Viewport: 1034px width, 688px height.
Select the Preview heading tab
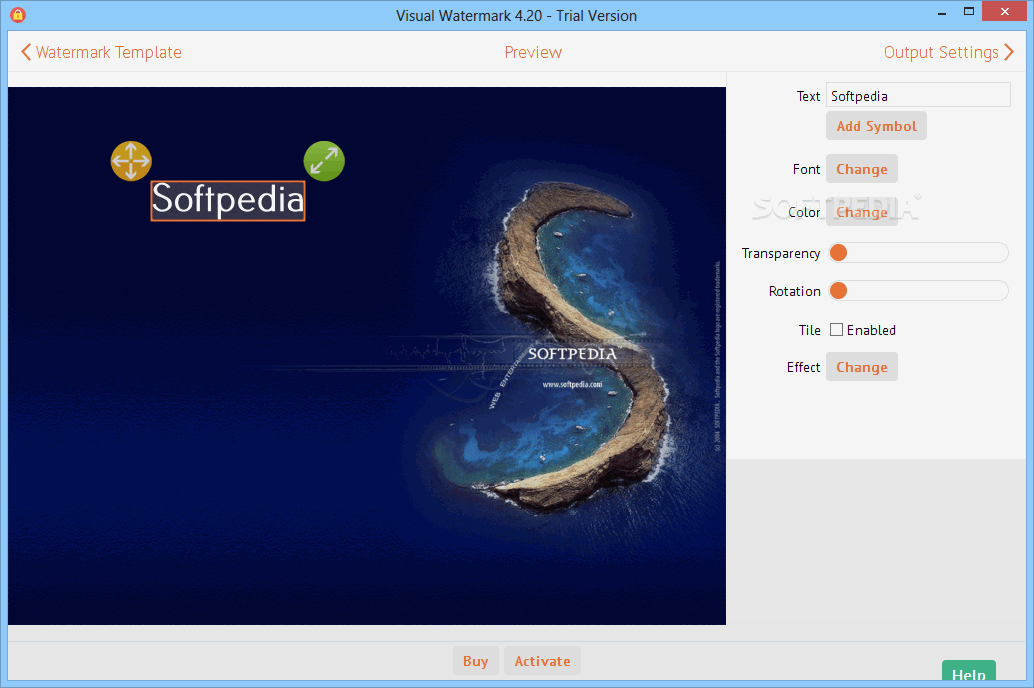coord(533,52)
